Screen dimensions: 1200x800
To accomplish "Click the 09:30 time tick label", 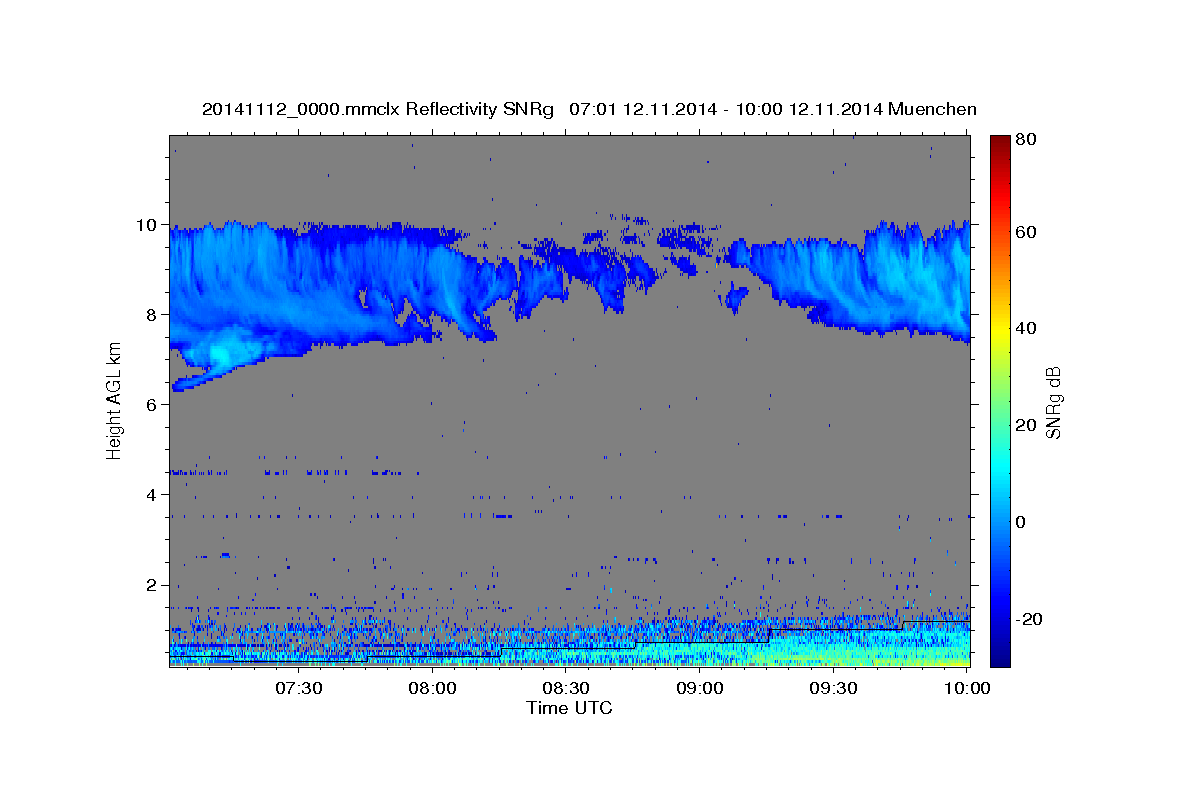I will (833, 688).
